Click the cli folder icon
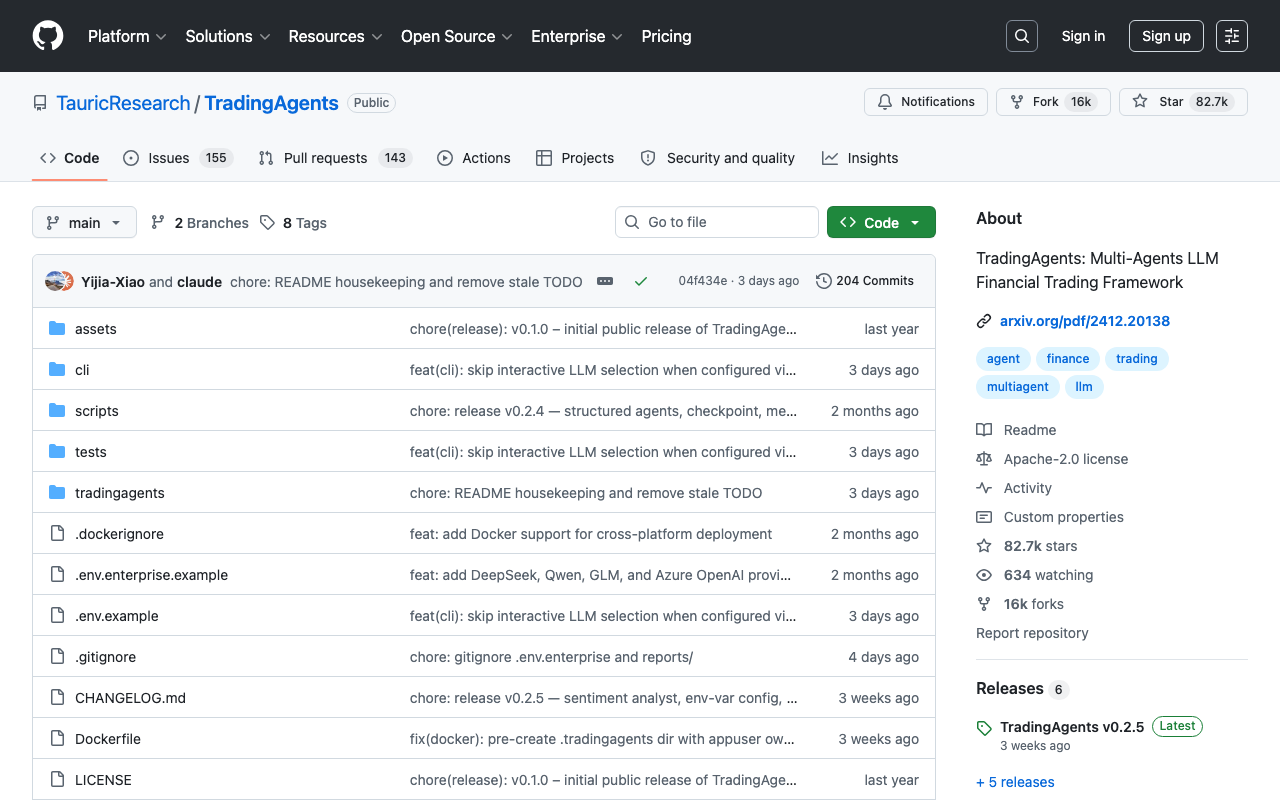The height and width of the screenshot is (800, 1280). point(57,370)
